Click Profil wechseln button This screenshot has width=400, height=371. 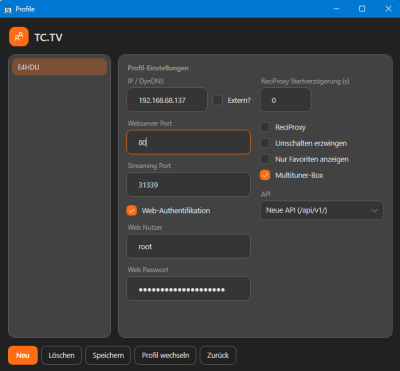click(165, 355)
